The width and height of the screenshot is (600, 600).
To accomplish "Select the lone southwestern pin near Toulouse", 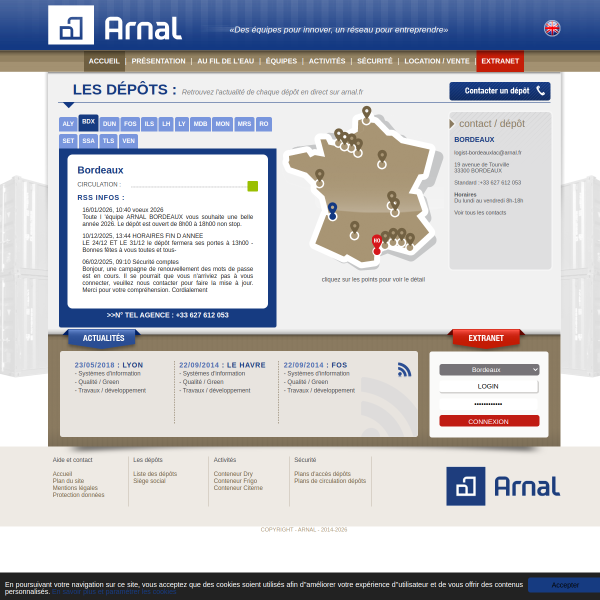I will click(354, 230).
